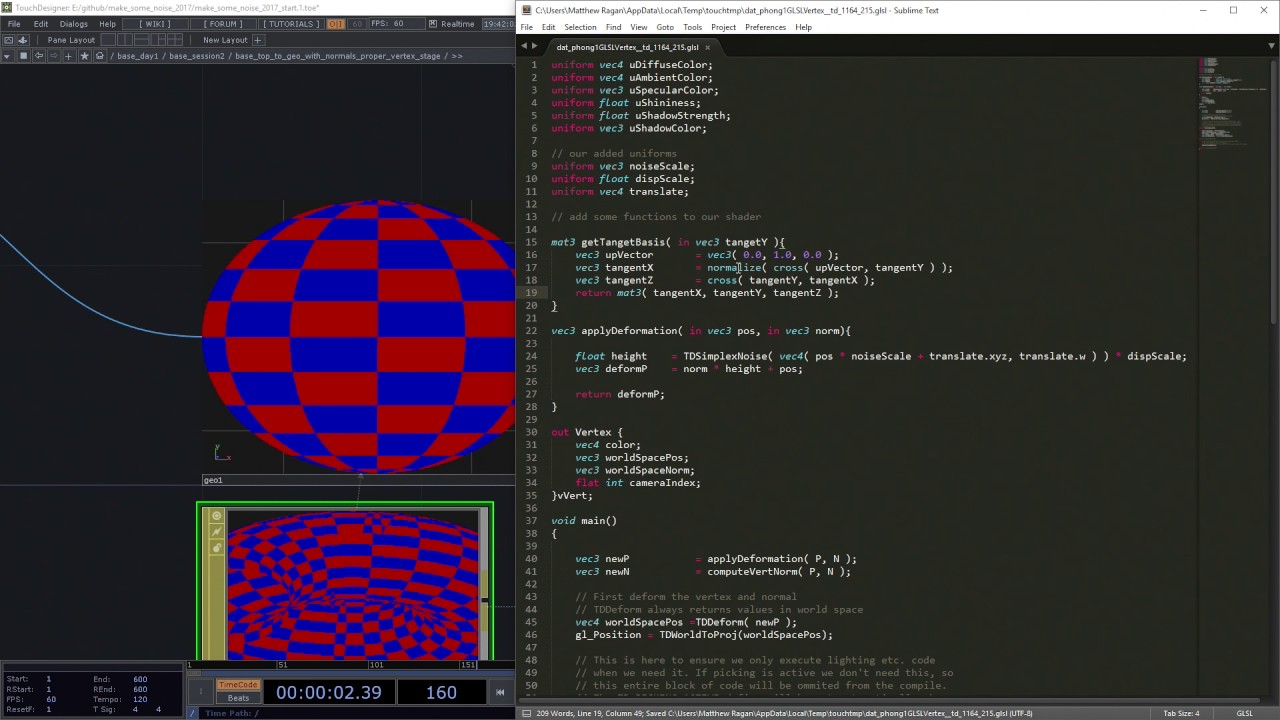
Task: Toggle viewer active circle icon on node
Action: (216, 516)
